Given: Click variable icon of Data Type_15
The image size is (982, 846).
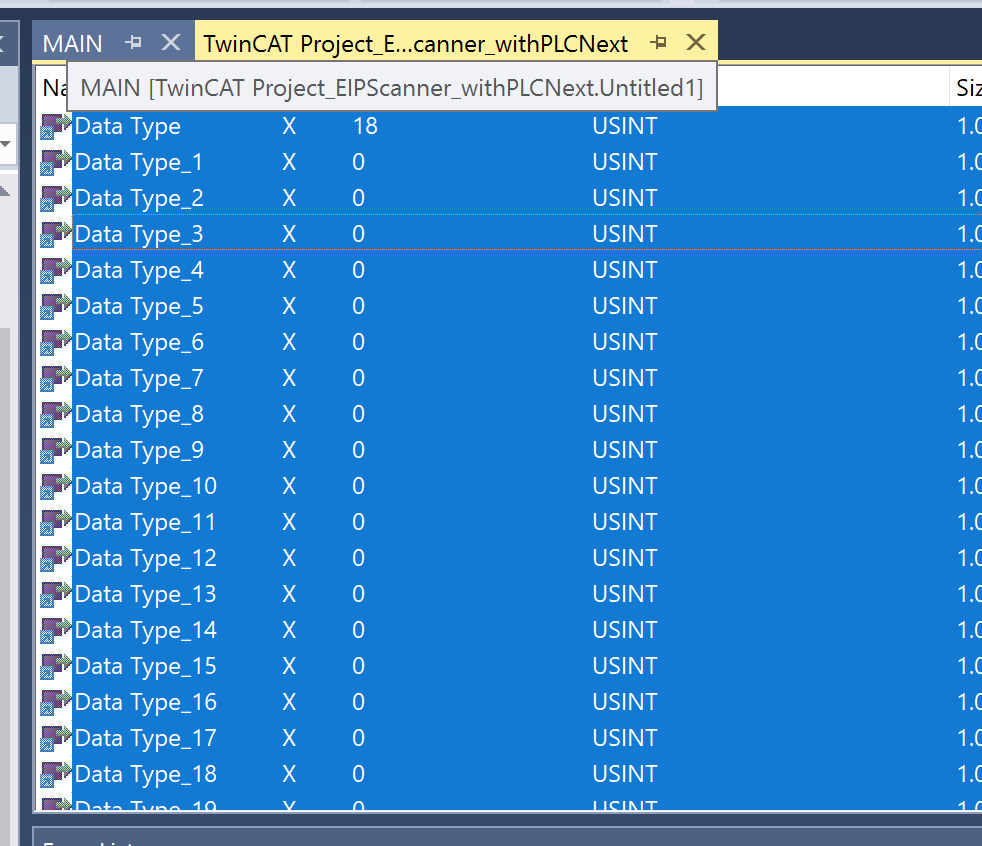Looking at the screenshot, I should pos(55,666).
